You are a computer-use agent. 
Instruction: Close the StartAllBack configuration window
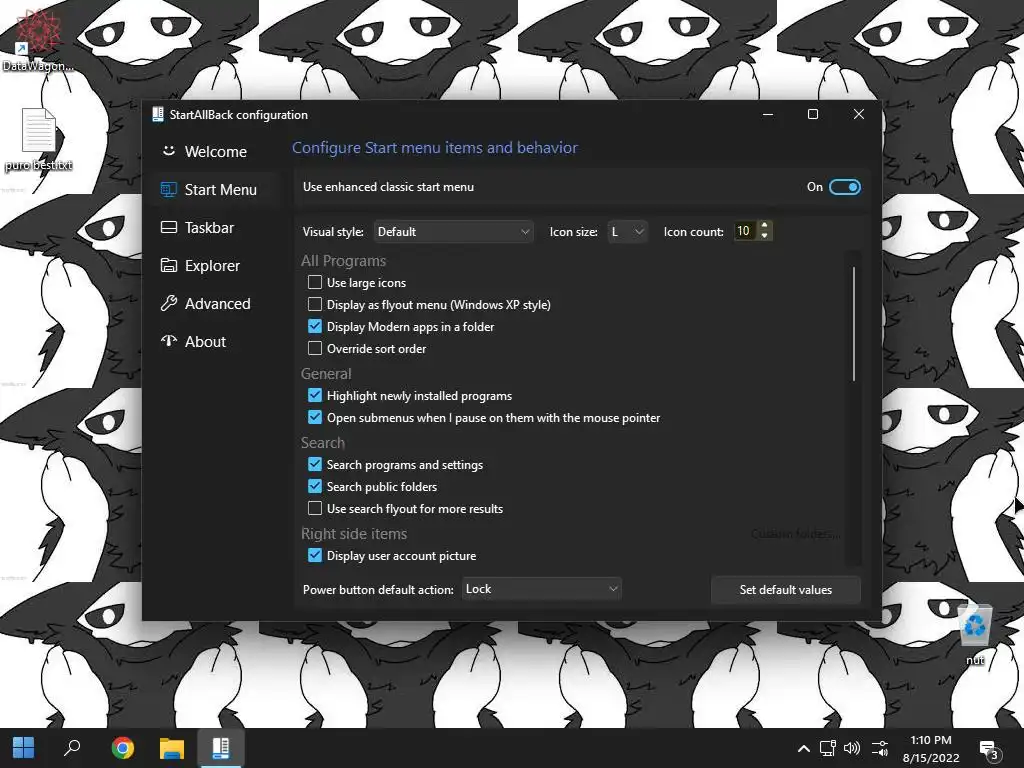tap(859, 114)
